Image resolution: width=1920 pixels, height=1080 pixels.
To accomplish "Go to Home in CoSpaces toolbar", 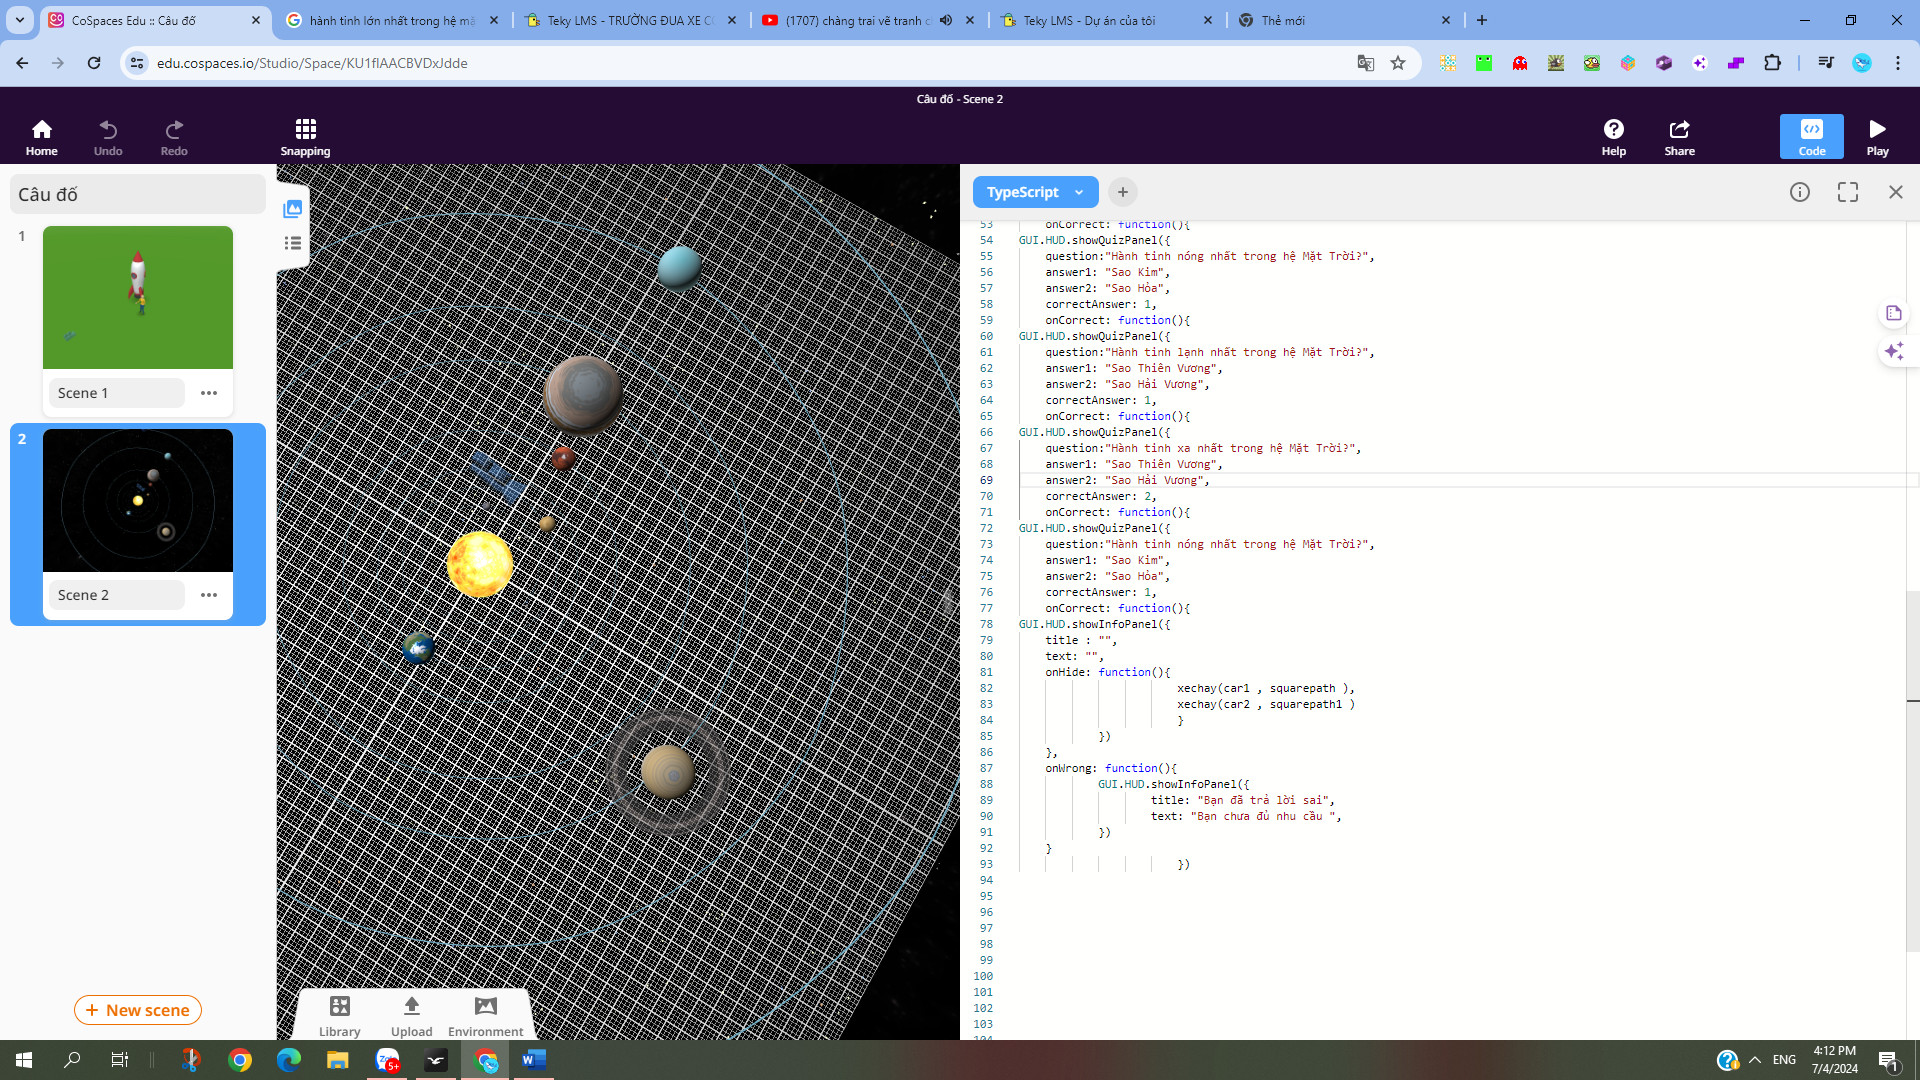I will [41, 137].
